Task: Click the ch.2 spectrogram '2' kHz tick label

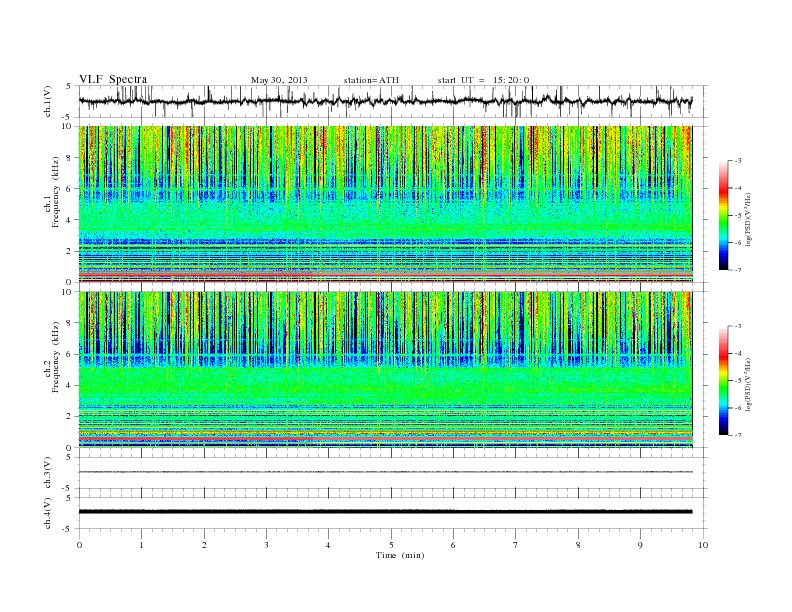Action: pos(68,417)
